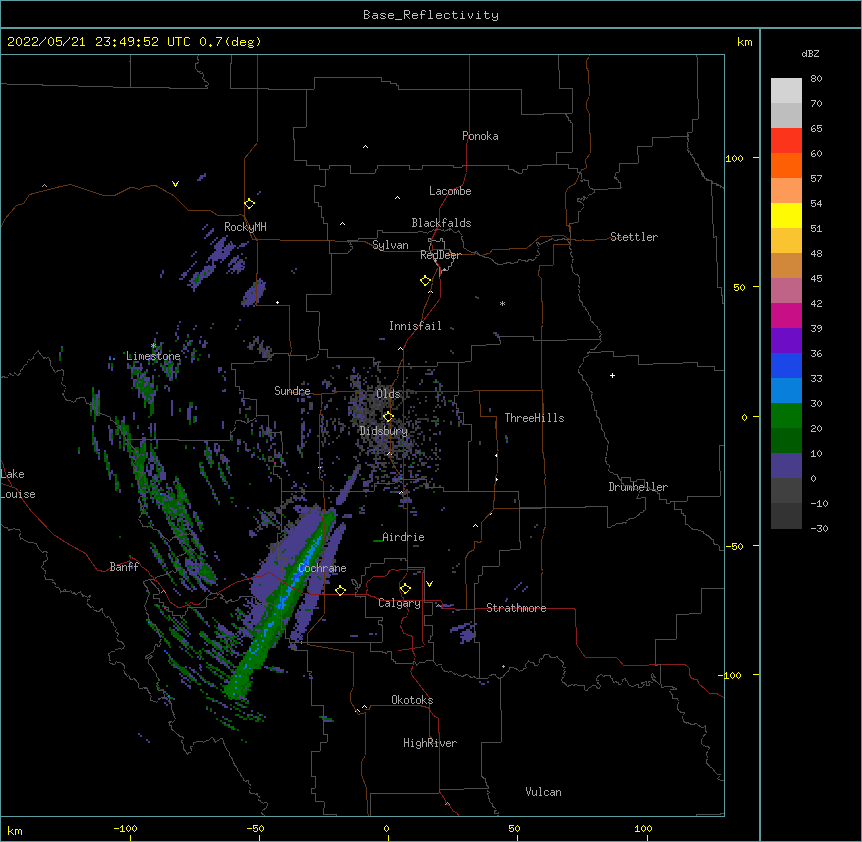Click the Ponoka city label
The image size is (862, 842).
(480, 136)
